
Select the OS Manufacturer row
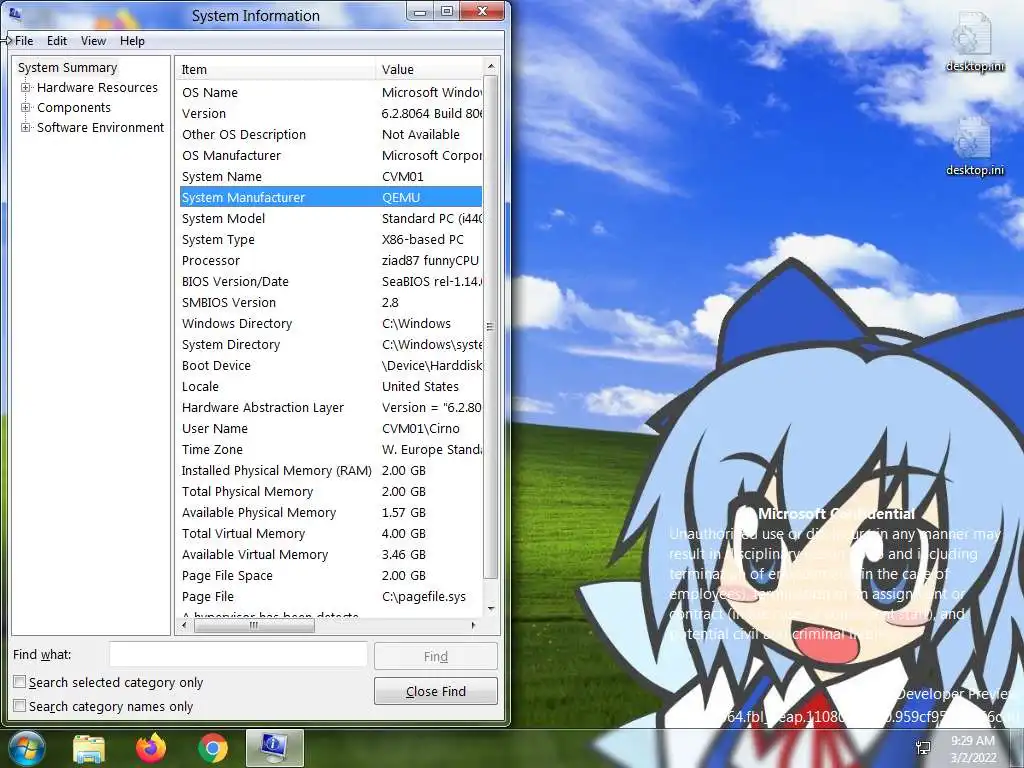(330, 155)
